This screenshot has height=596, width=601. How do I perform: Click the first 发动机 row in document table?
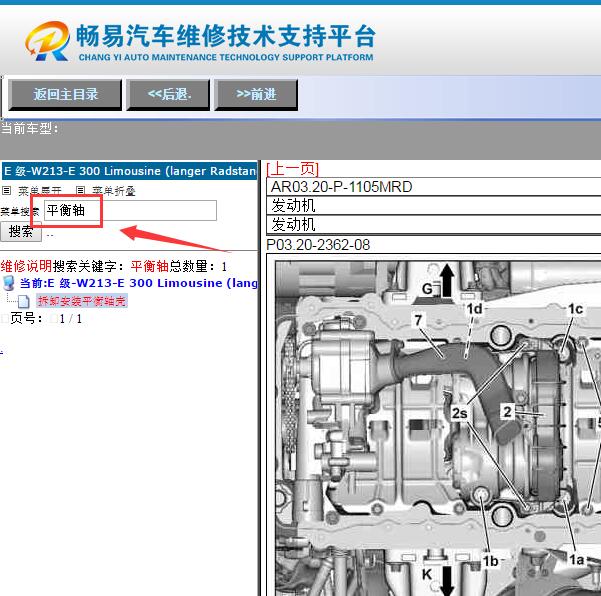click(x=434, y=206)
